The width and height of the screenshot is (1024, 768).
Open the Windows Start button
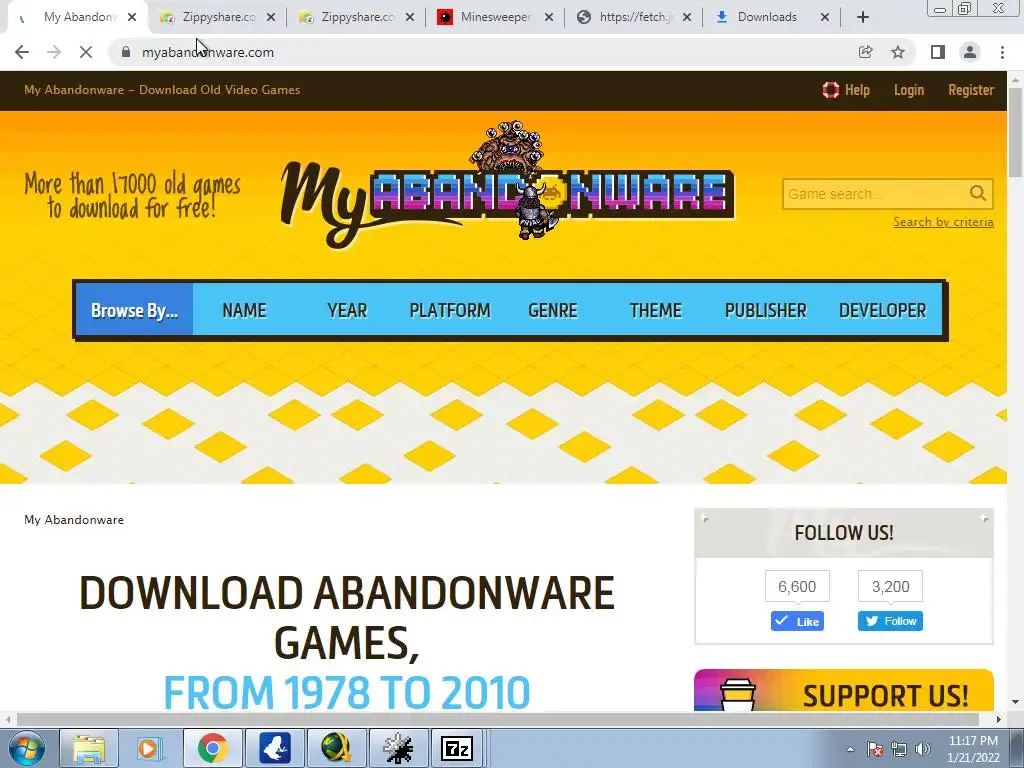tap(26, 748)
